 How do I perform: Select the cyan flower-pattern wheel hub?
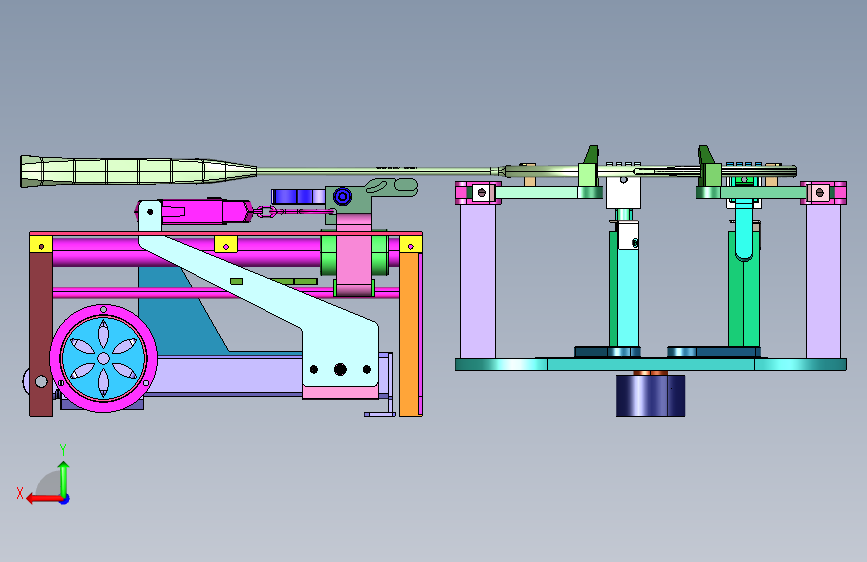[103, 358]
